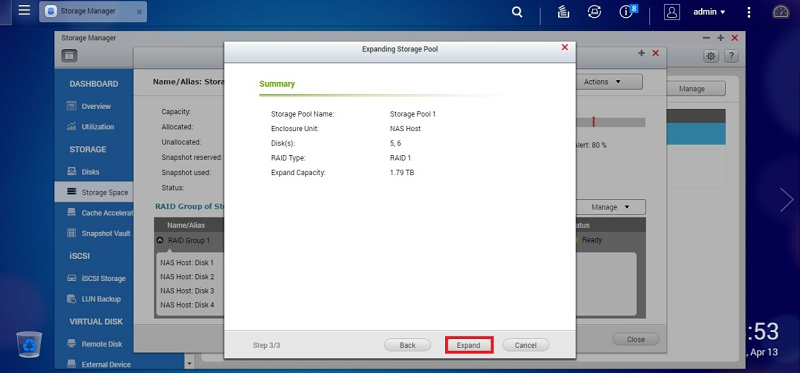
Task: Open event notifications info icon
Action: 626,12
